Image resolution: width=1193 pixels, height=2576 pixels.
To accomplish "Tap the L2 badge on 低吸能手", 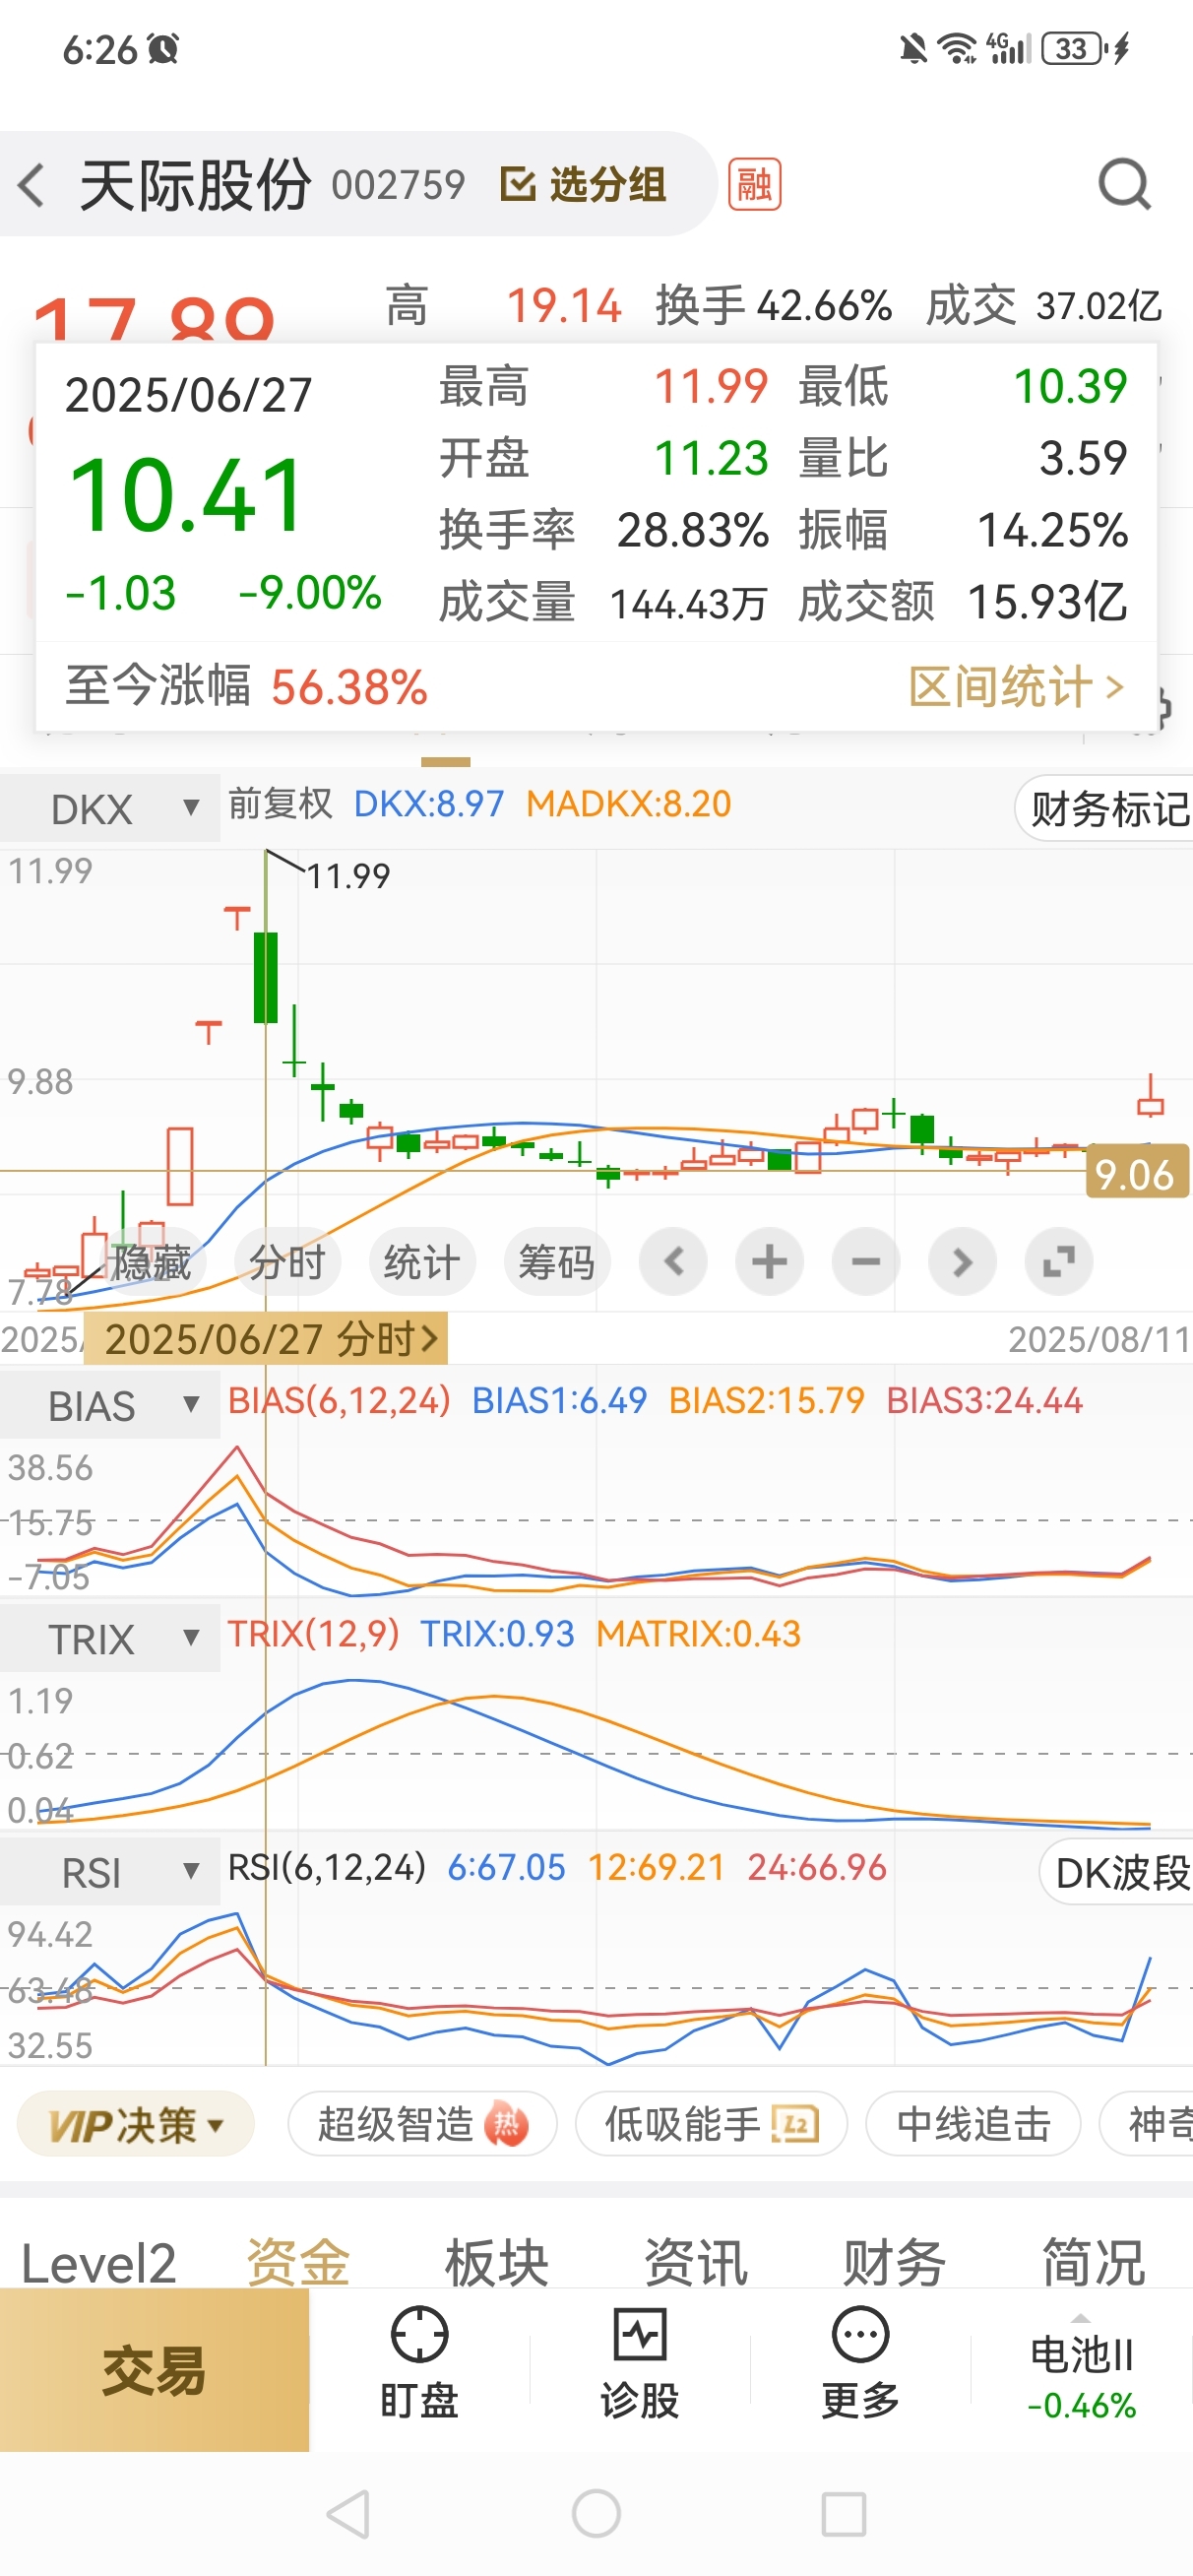I will coord(796,2124).
